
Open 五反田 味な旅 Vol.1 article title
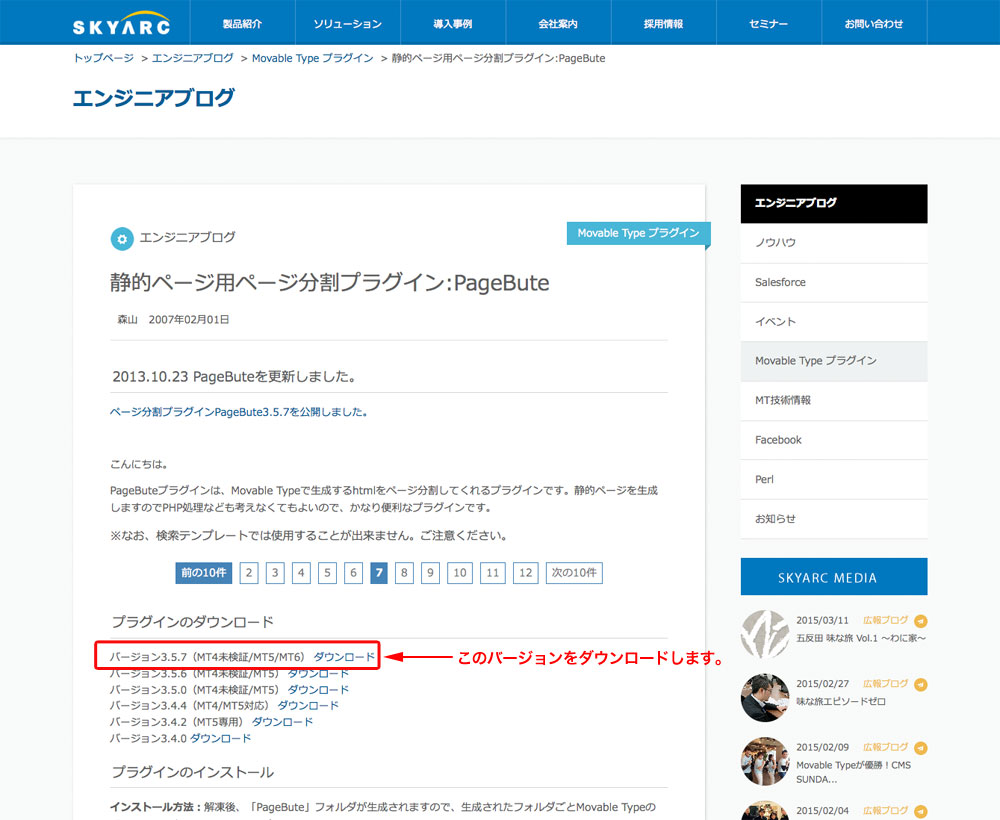[860, 638]
